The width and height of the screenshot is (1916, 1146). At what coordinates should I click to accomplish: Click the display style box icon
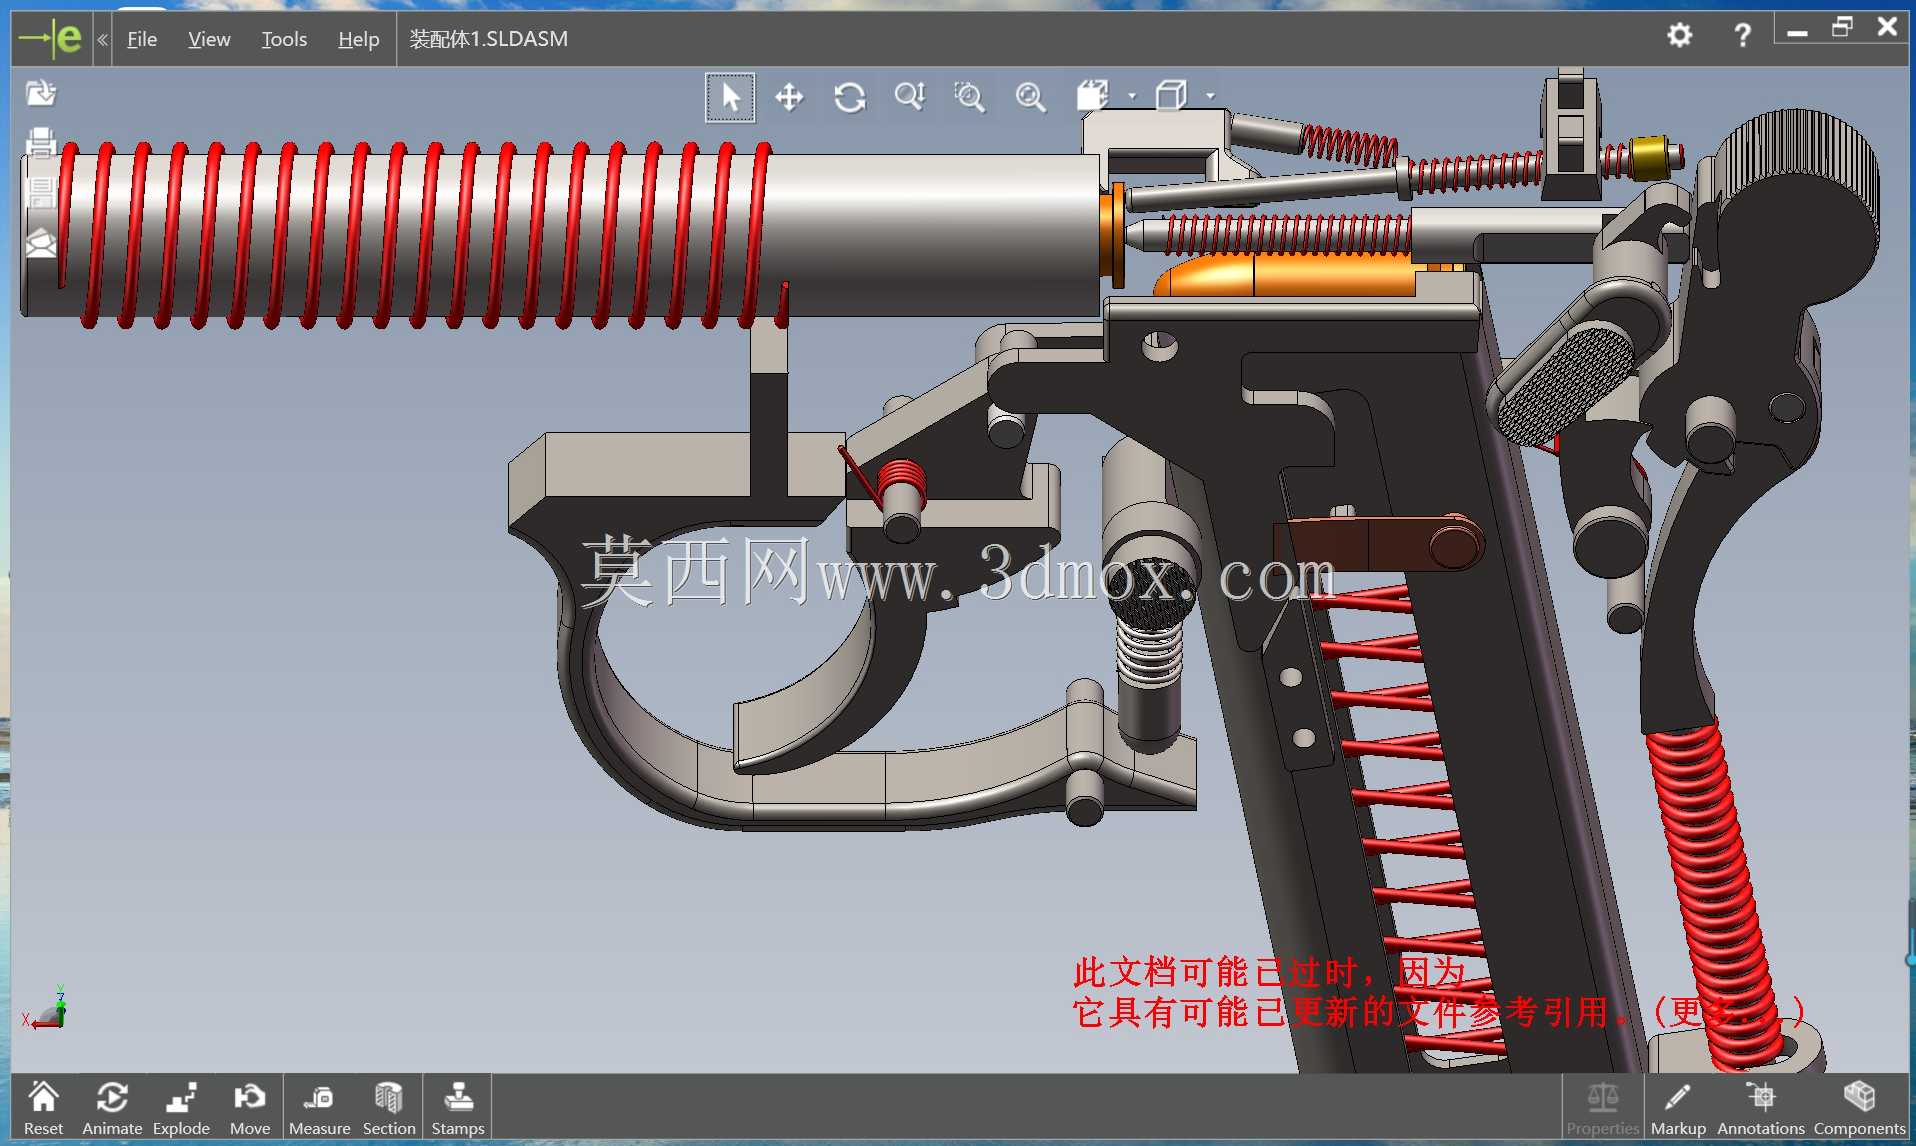click(1171, 96)
